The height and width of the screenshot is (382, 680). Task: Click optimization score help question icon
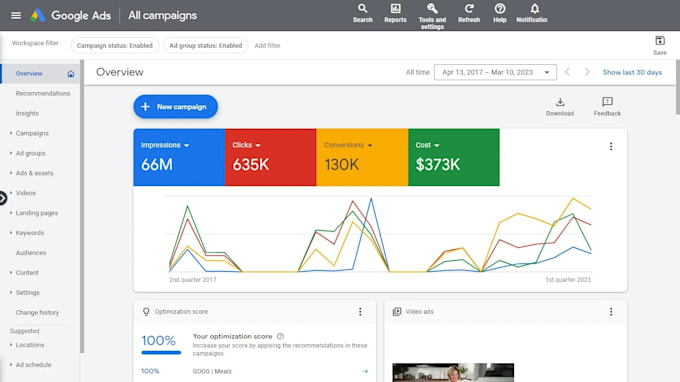(x=281, y=336)
